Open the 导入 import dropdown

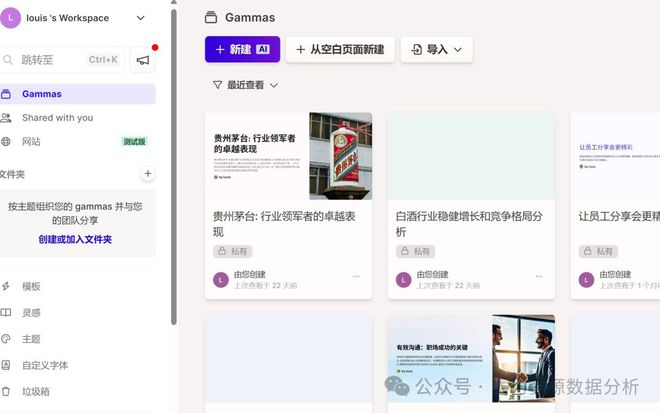point(436,49)
